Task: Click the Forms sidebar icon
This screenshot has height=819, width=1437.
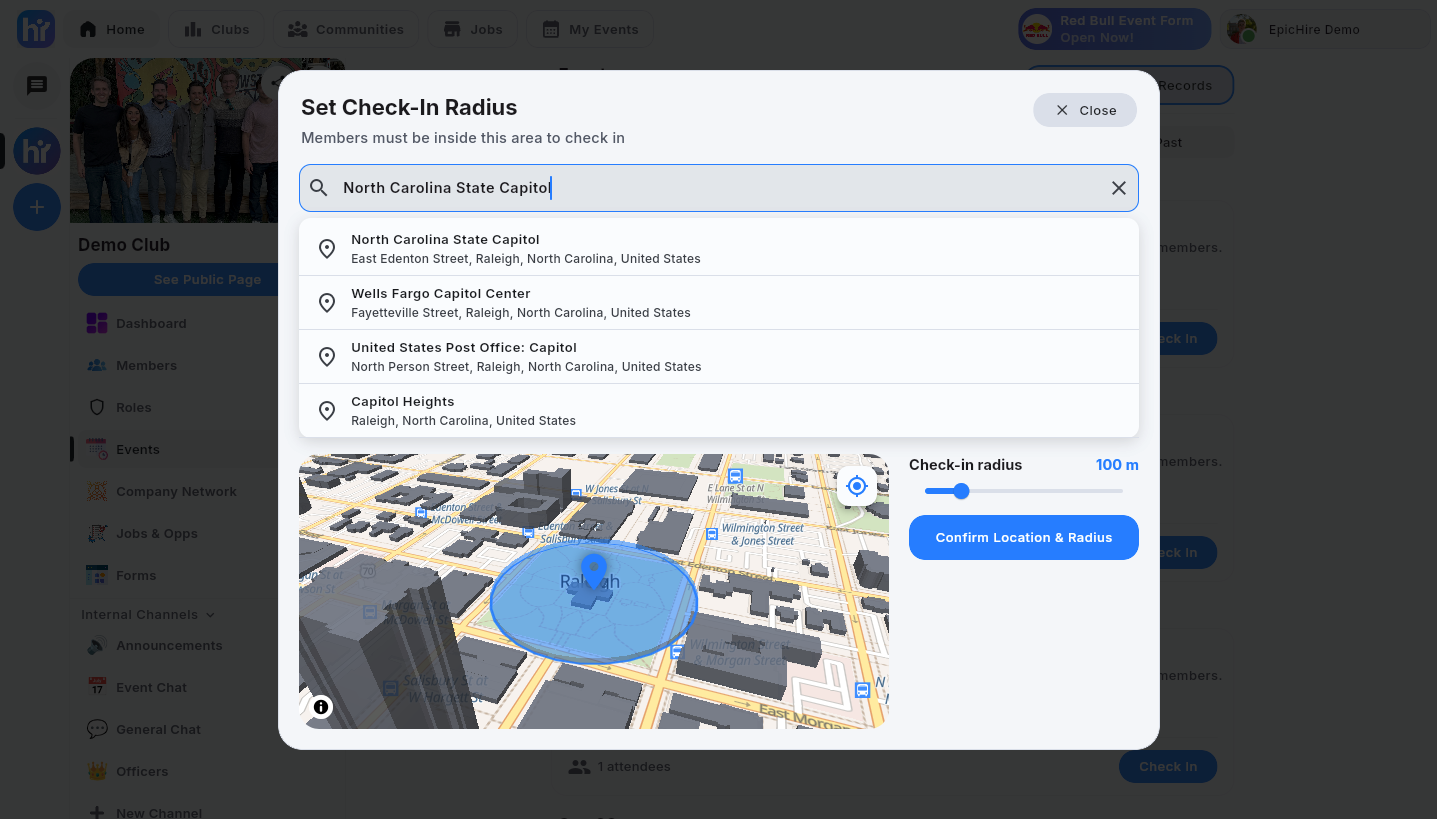Action: pyautogui.click(x=97, y=575)
